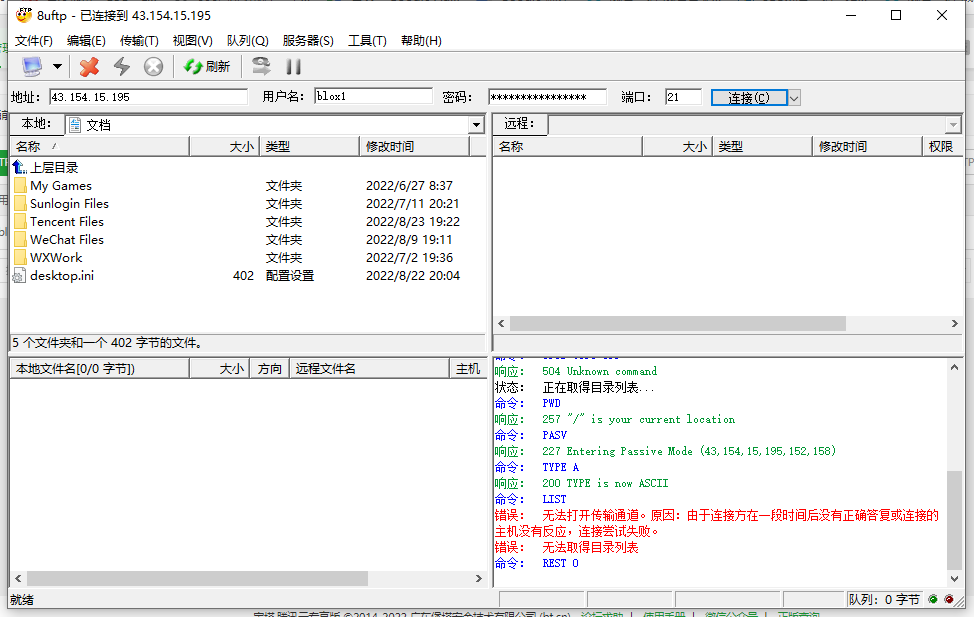Screen dimensions: 974x617
Task: Sort local files by 修改时间 column
Action: click(x=414, y=147)
